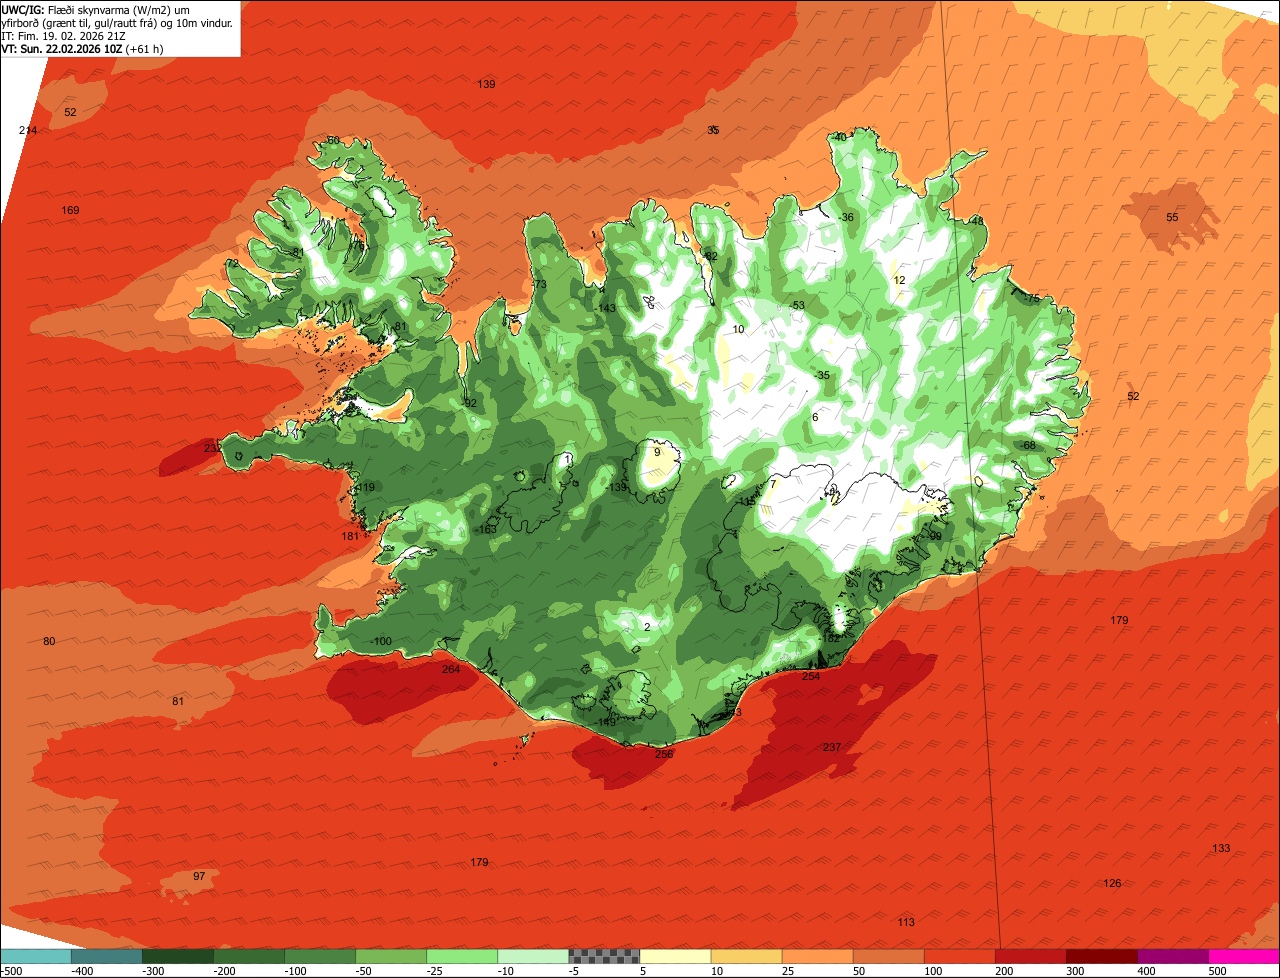1280x978 pixels.
Task: Select the green -200 to -100 legend swatch
Action: tap(249, 956)
